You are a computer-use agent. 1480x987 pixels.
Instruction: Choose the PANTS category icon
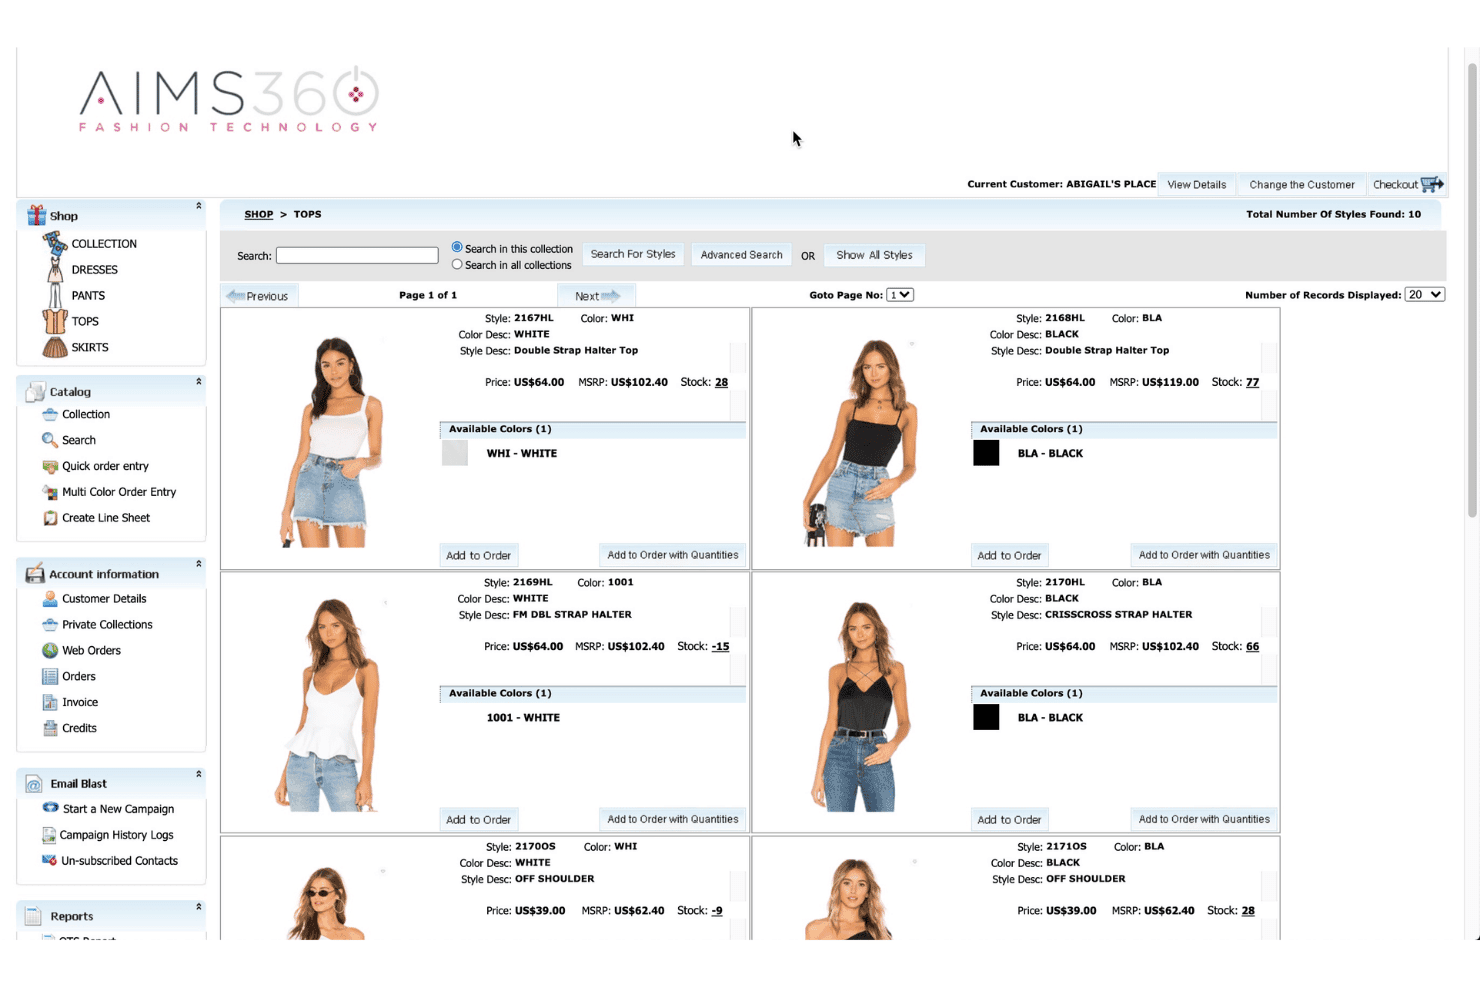click(55, 295)
